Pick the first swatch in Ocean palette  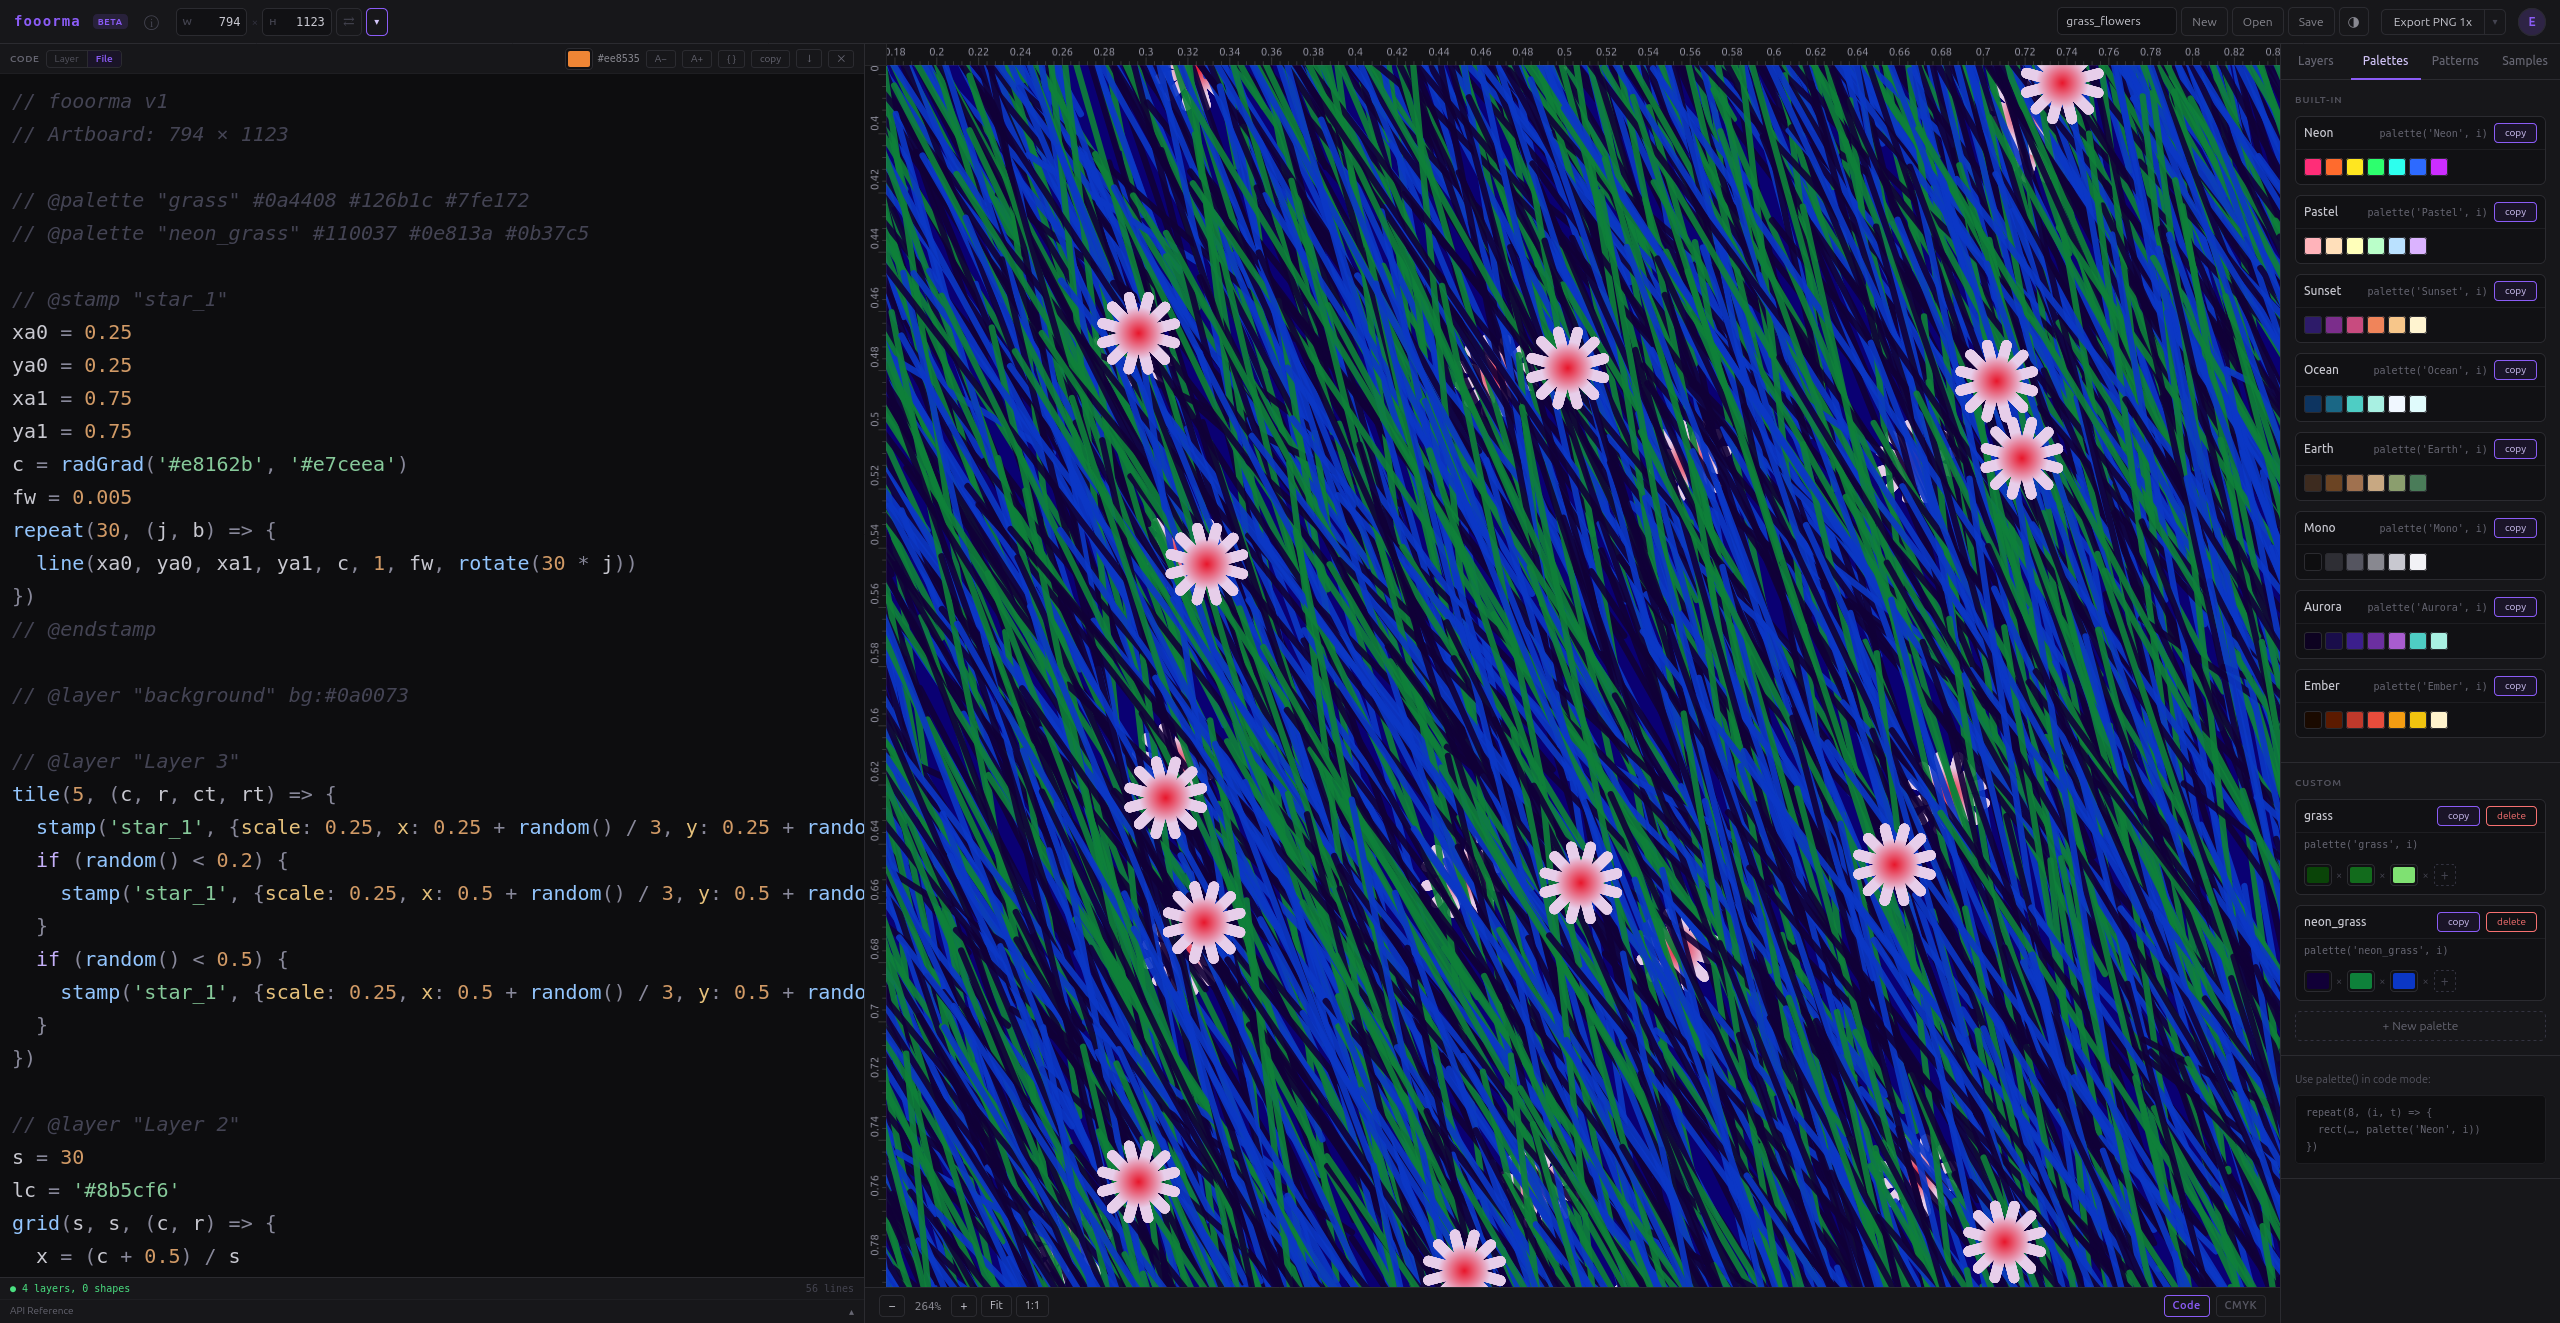(x=2313, y=404)
